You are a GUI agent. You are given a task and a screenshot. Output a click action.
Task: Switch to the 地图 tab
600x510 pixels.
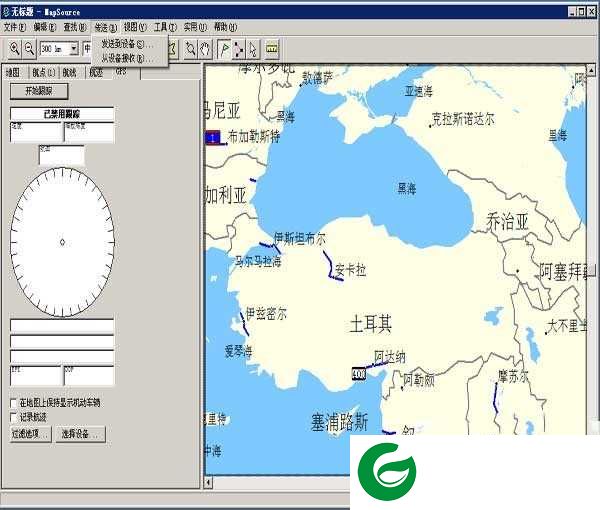[13, 73]
